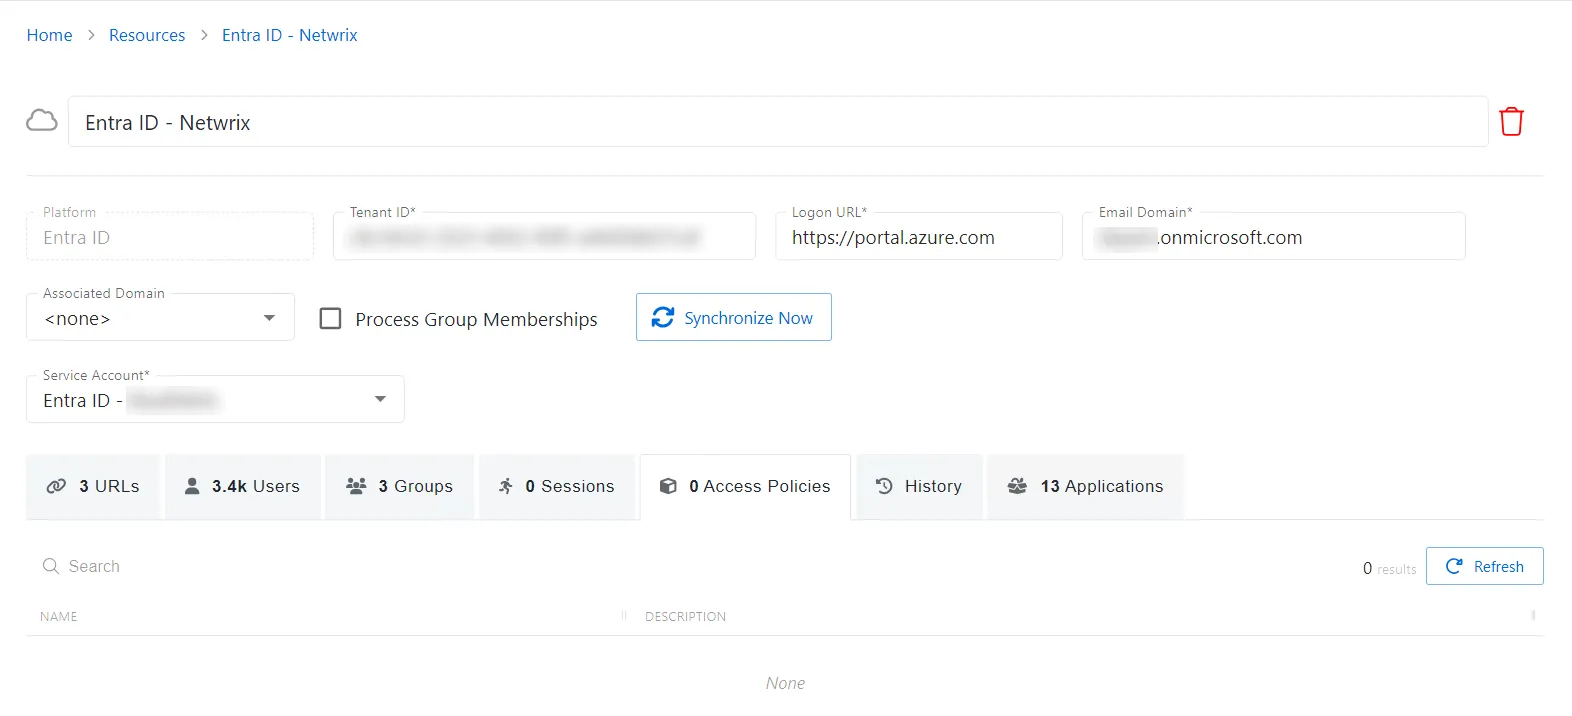Expand the Service Account dropdown
Viewport: 1572px width, 716px height.
coord(215,399)
